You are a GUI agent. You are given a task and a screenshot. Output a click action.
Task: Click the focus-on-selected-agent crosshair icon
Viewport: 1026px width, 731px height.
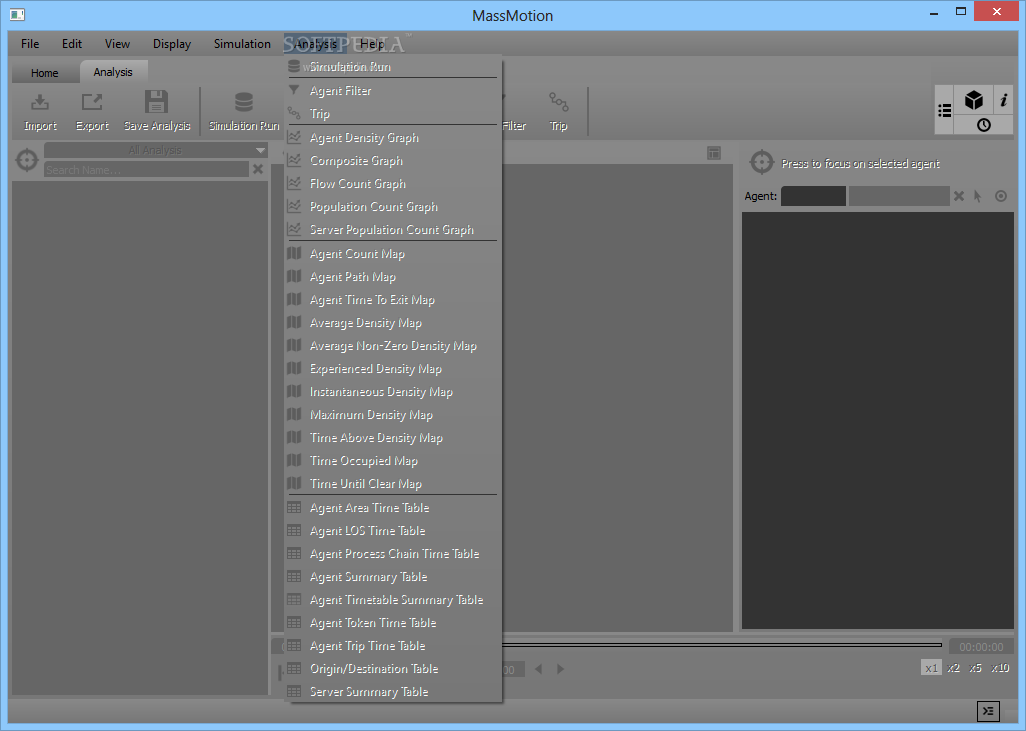click(762, 162)
